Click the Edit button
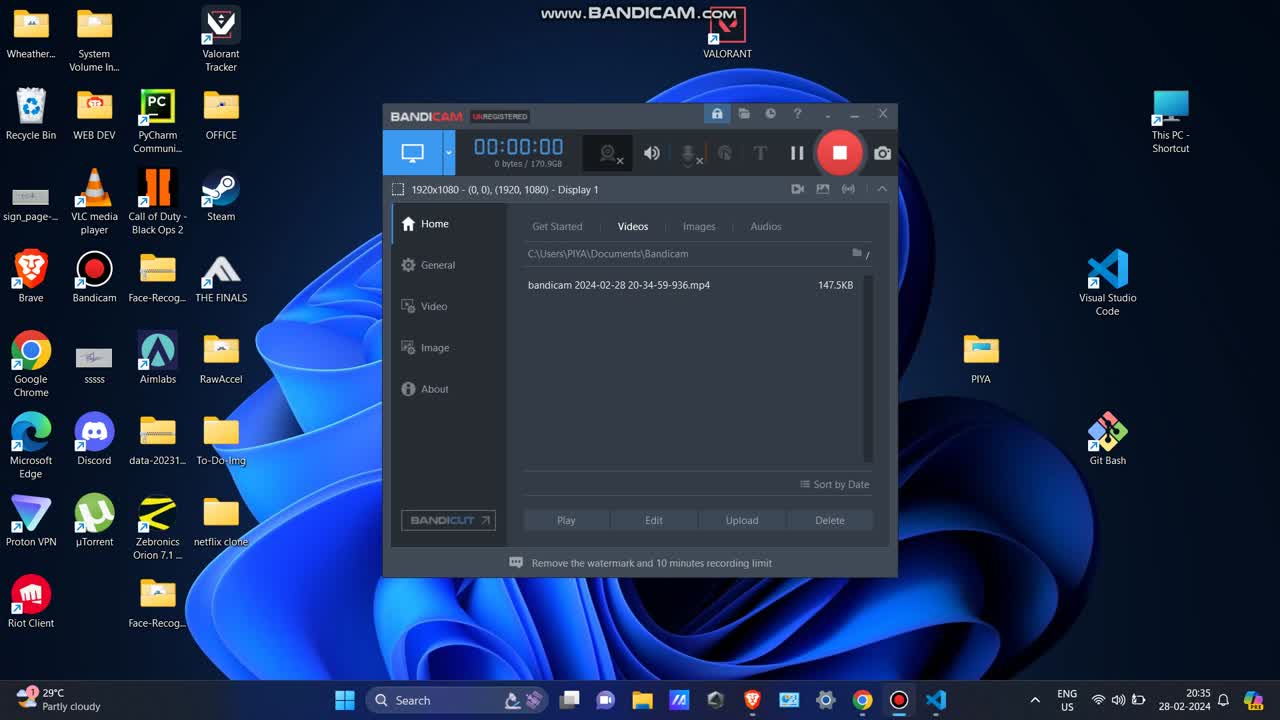Viewport: 1280px width, 720px height. [654, 520]
